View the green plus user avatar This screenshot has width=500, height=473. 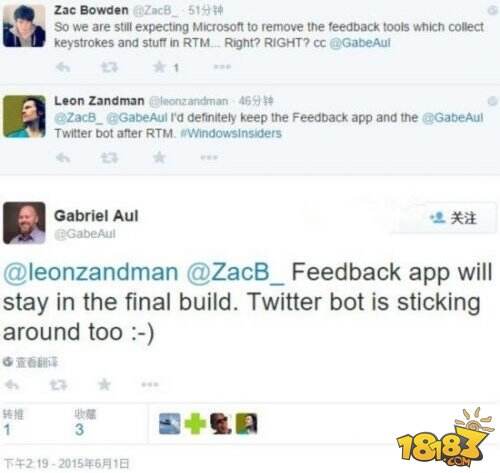(195, 424)
